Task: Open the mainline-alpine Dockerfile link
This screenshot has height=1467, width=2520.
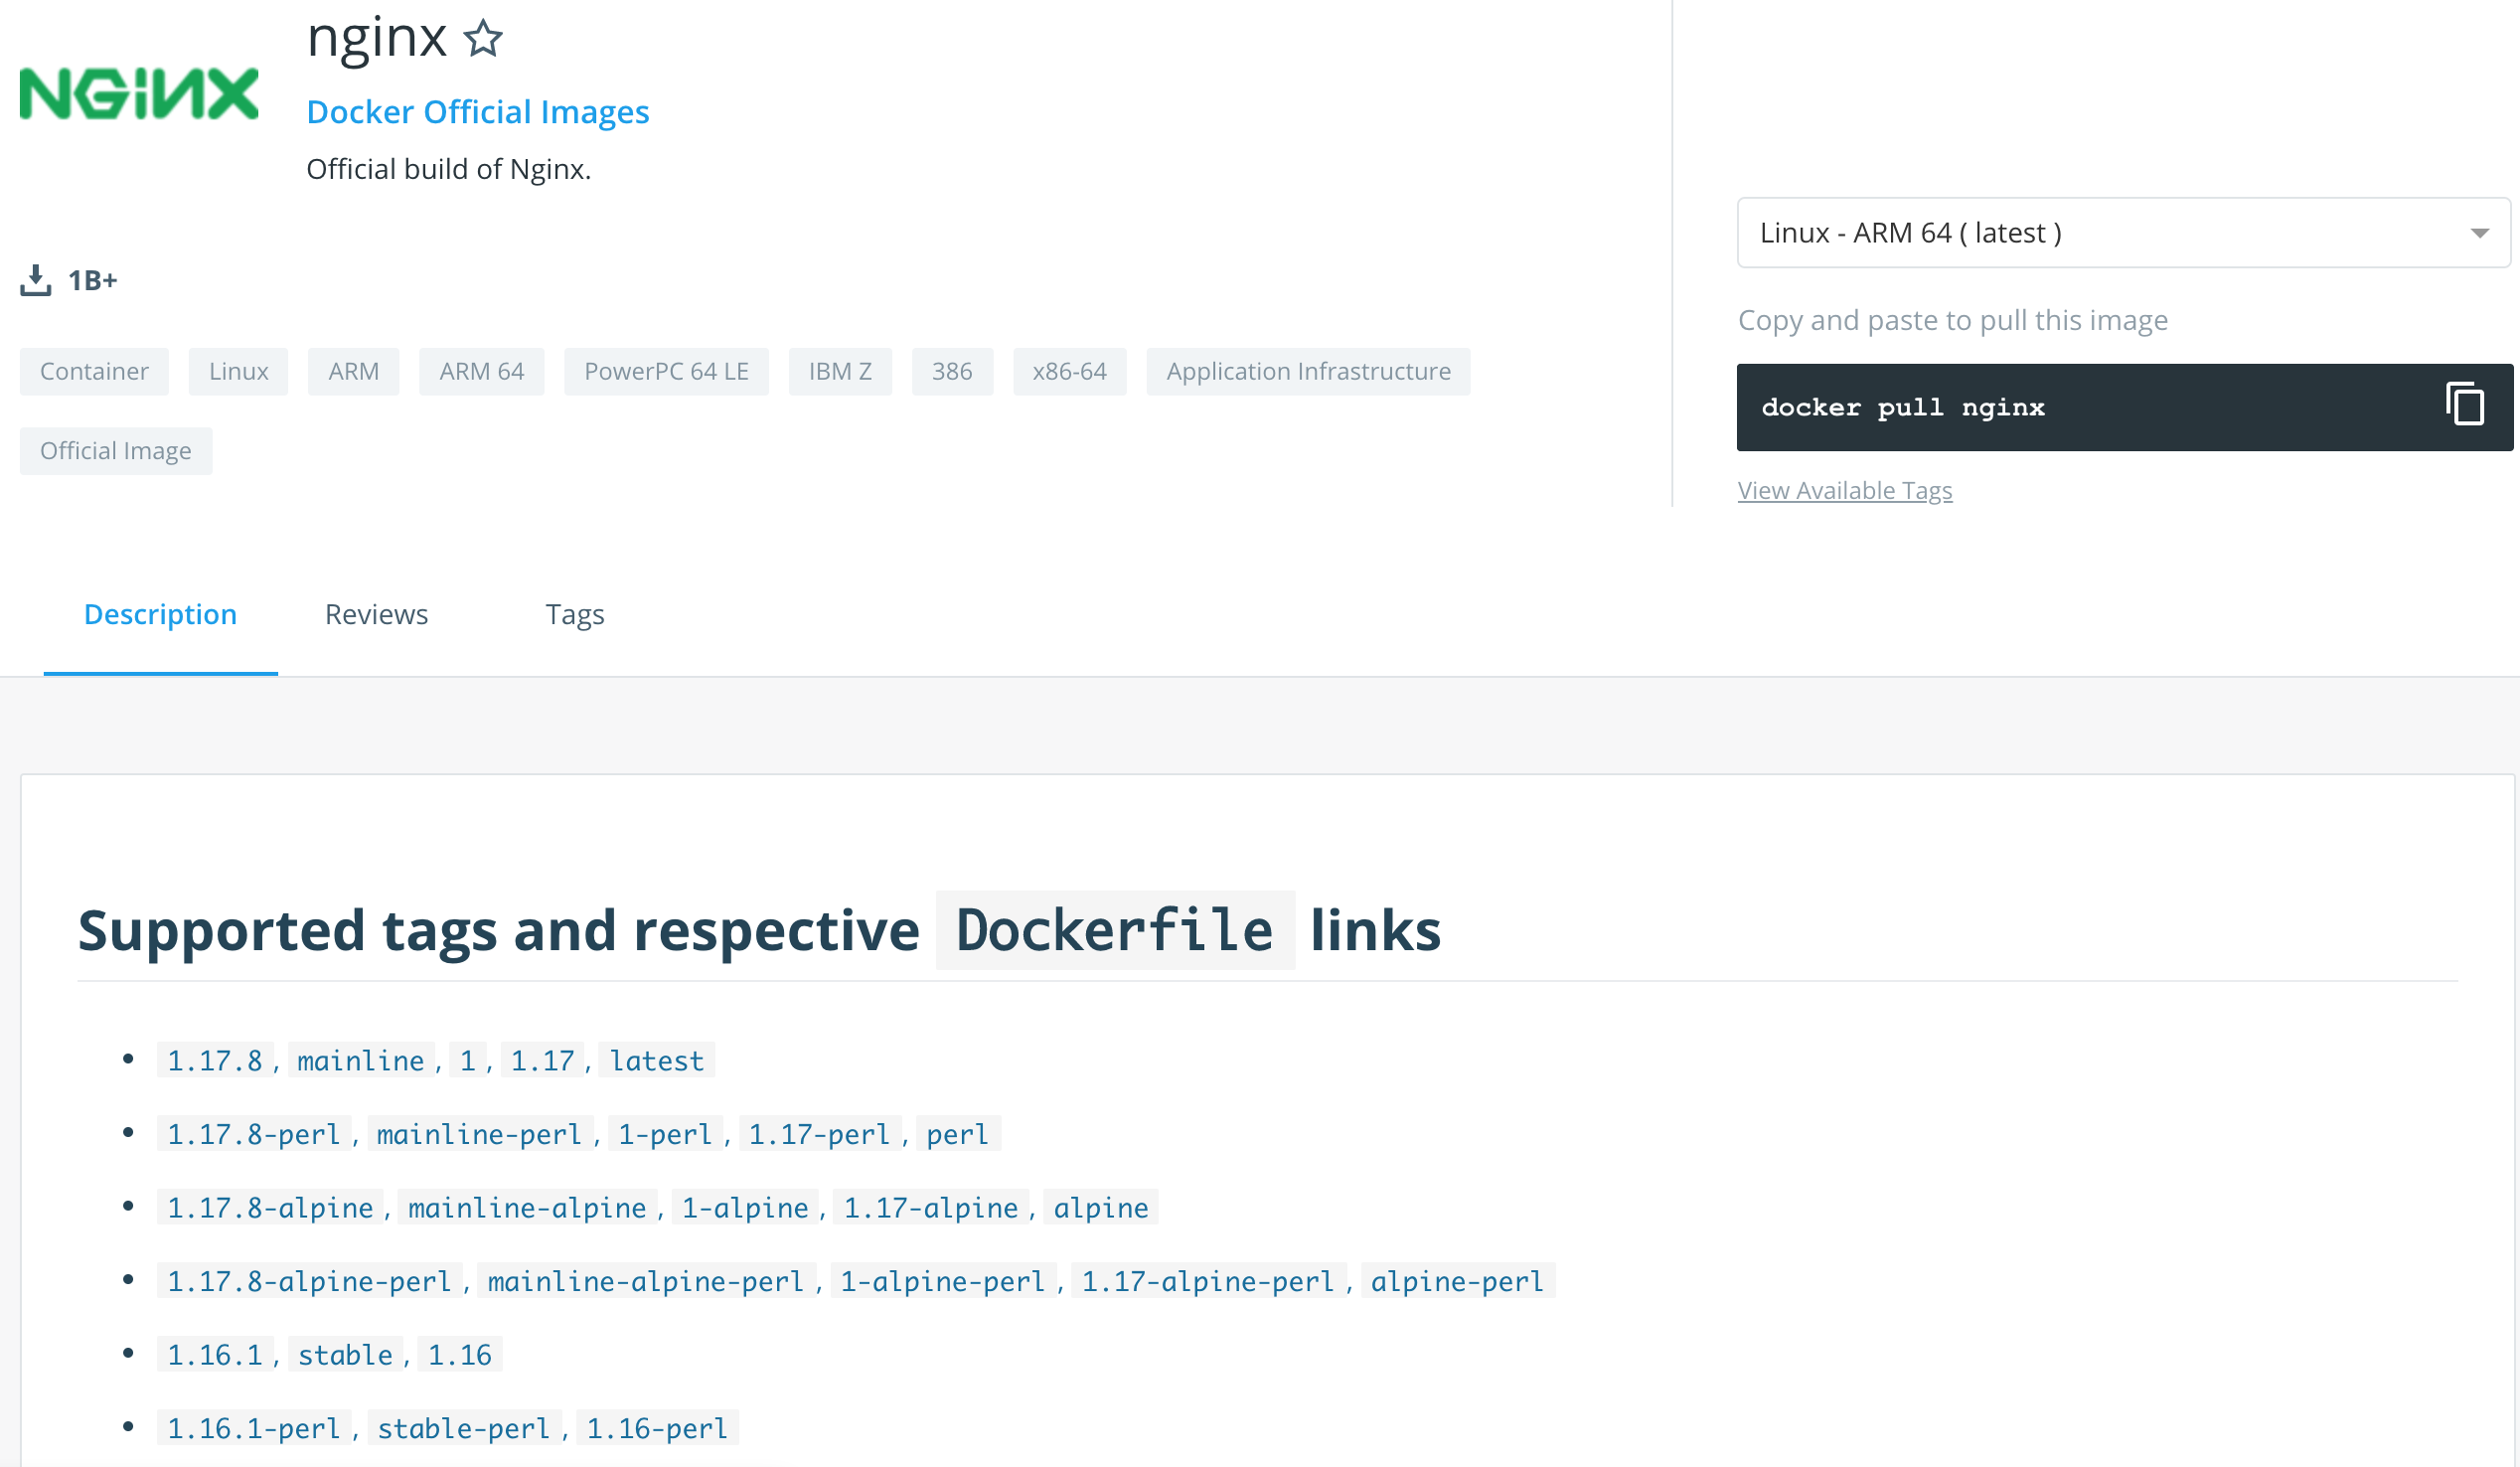Action: (x=527, y=1208)
